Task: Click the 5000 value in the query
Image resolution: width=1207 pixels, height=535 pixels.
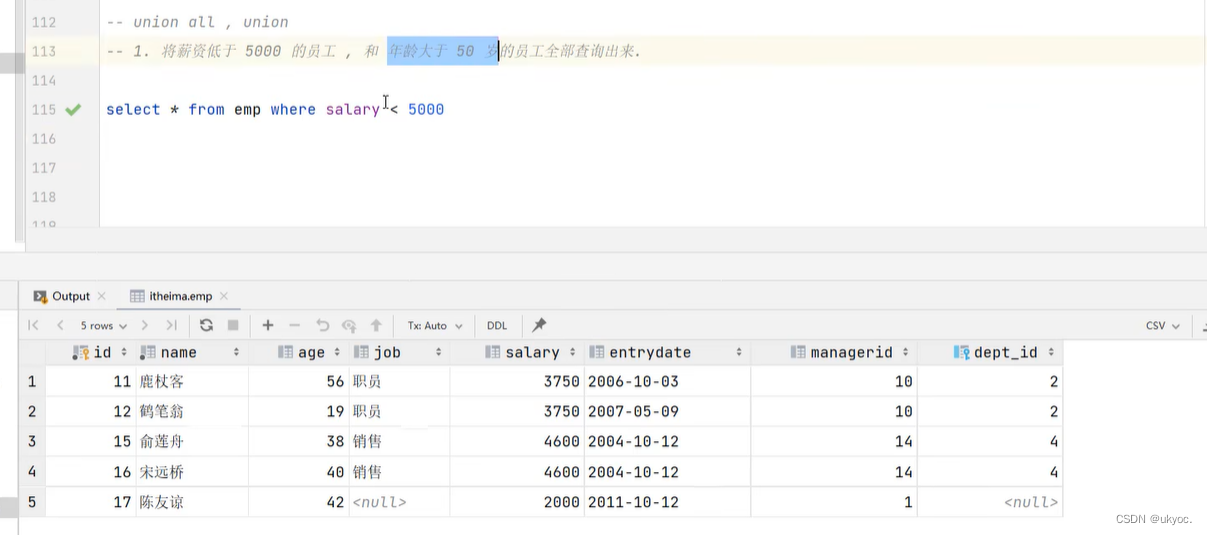Action: [426, 109]
